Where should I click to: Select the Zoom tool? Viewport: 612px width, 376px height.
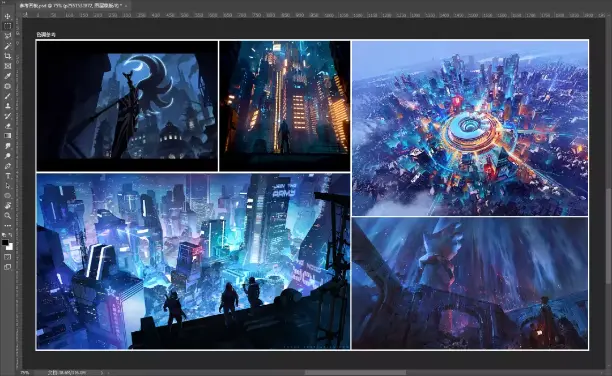tap(7, 216)
